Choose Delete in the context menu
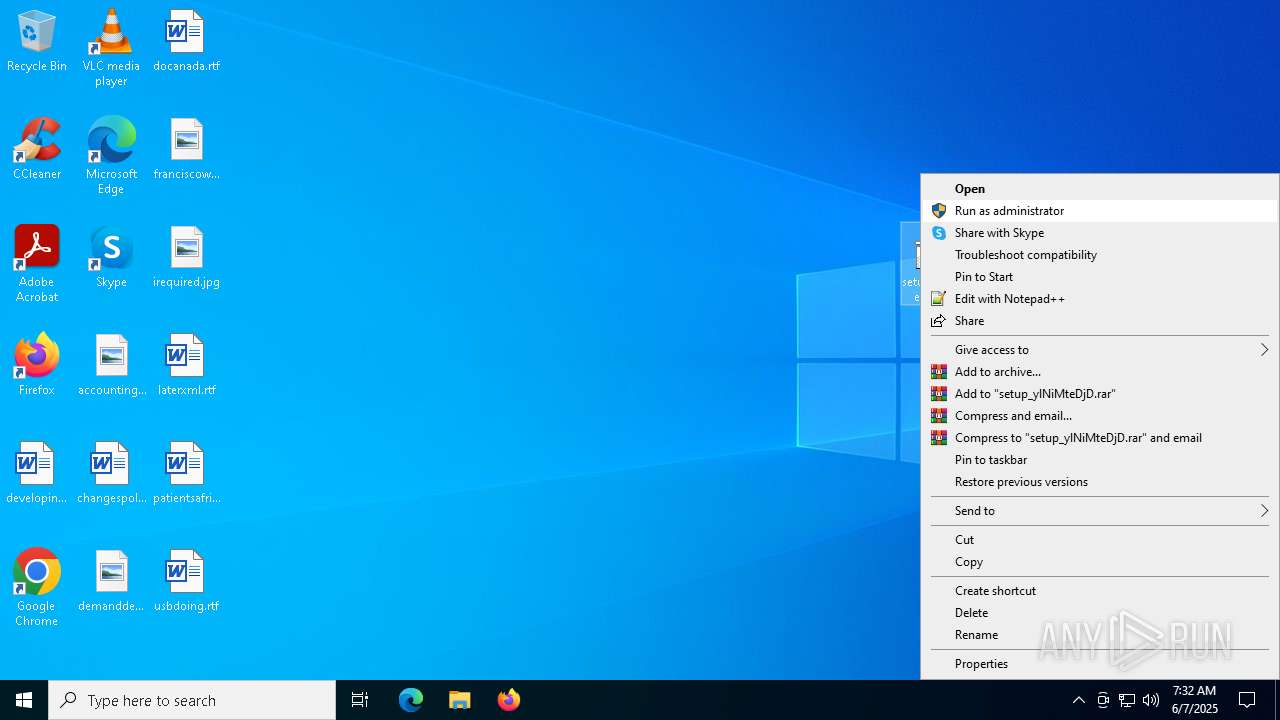The height and width of the screenshot is (720, 1280). coord(1100,613)
